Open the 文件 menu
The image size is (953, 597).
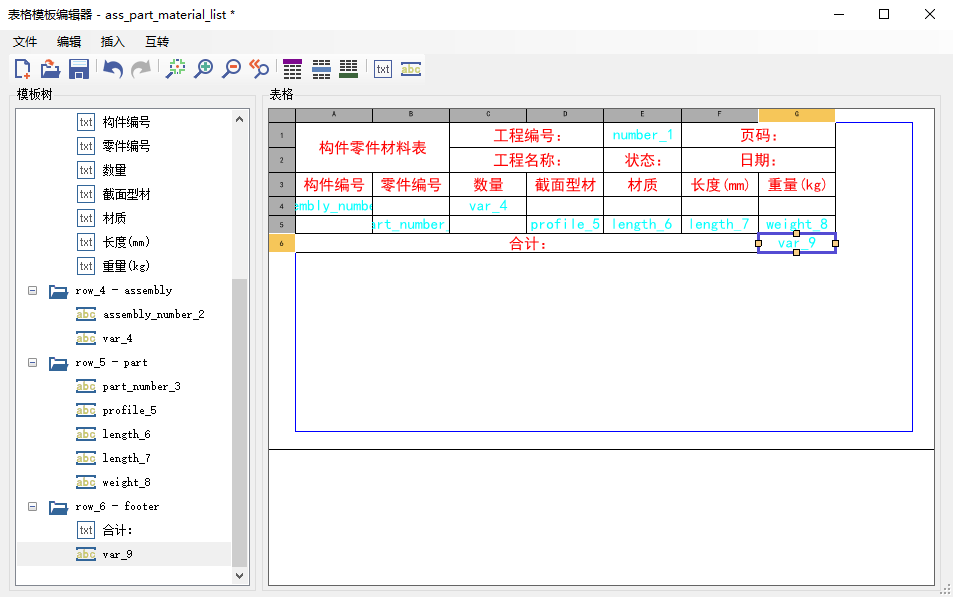coord(25,41)
